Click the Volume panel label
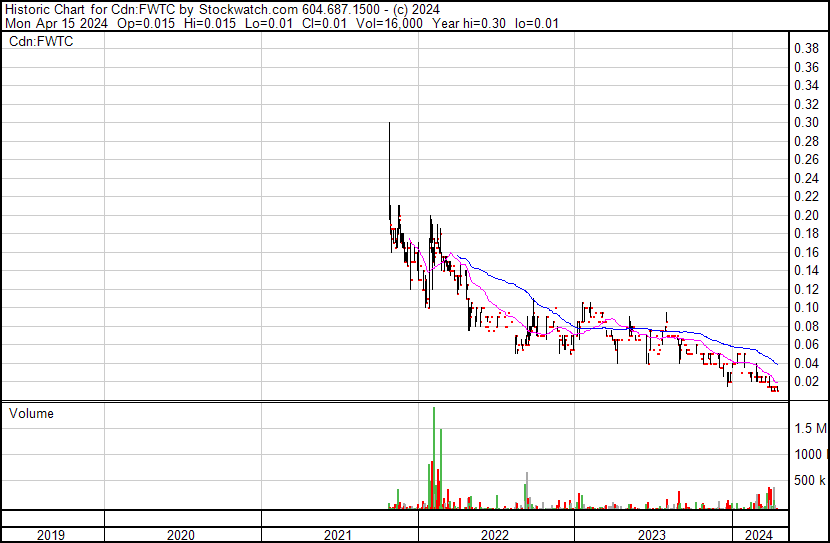This screenshot has height=543, width=830. pyautogui.click(x=31, y=413)
